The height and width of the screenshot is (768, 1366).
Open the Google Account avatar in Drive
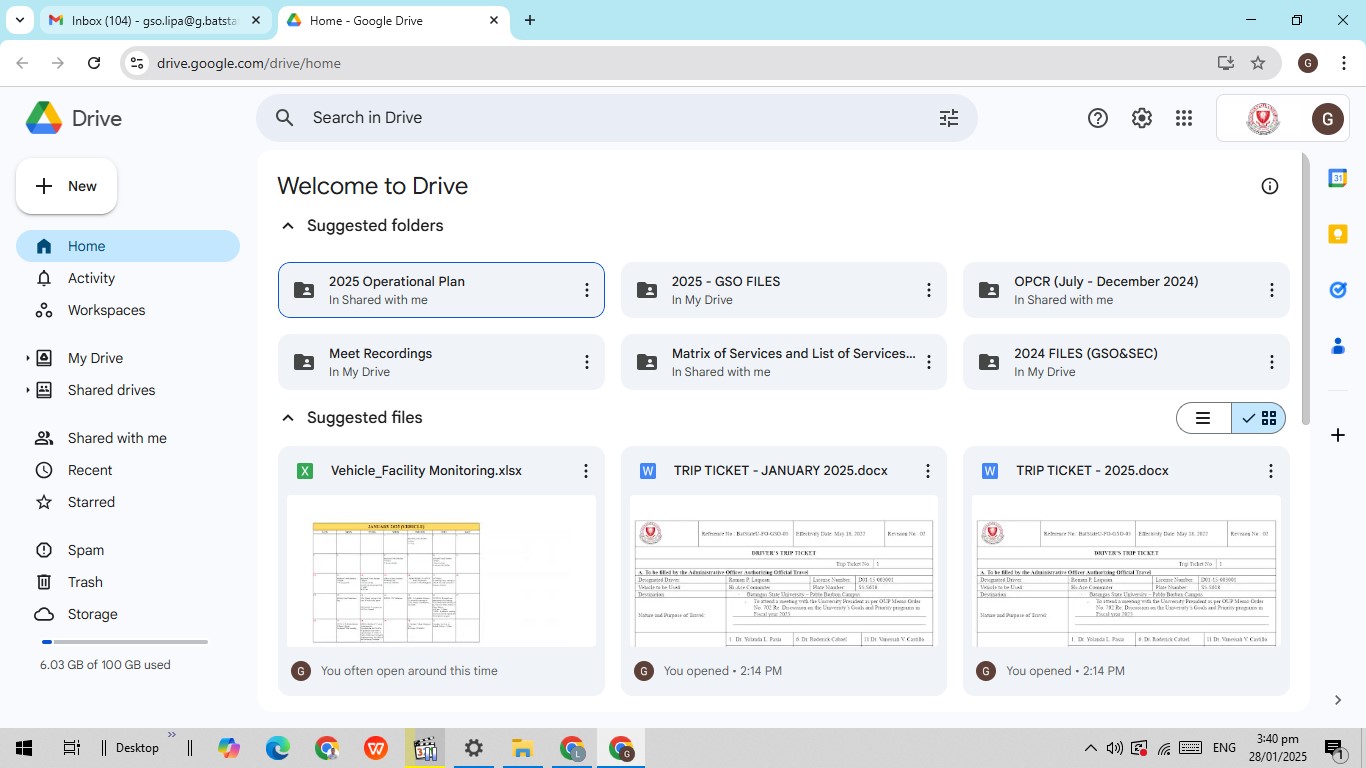[x=1327, y=118]
